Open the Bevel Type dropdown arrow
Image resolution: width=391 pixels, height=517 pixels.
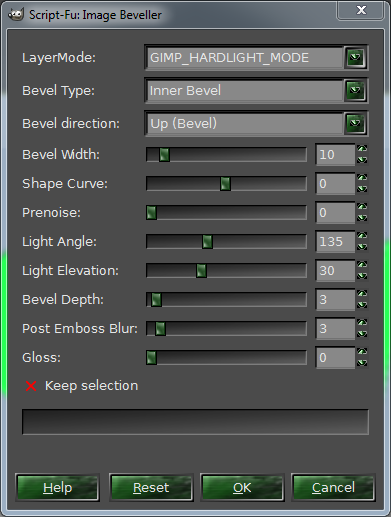point(355,90)
